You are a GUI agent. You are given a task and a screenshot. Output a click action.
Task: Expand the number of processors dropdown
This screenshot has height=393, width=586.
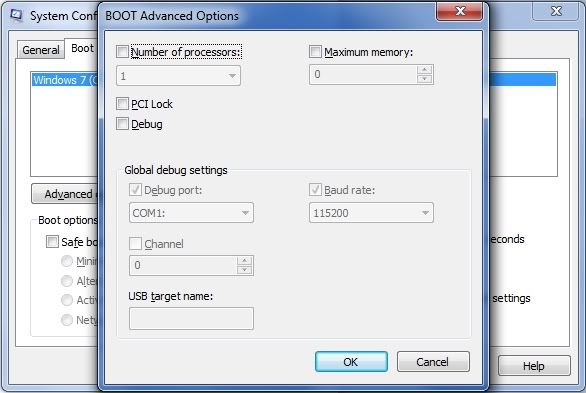tap(178, 76)
